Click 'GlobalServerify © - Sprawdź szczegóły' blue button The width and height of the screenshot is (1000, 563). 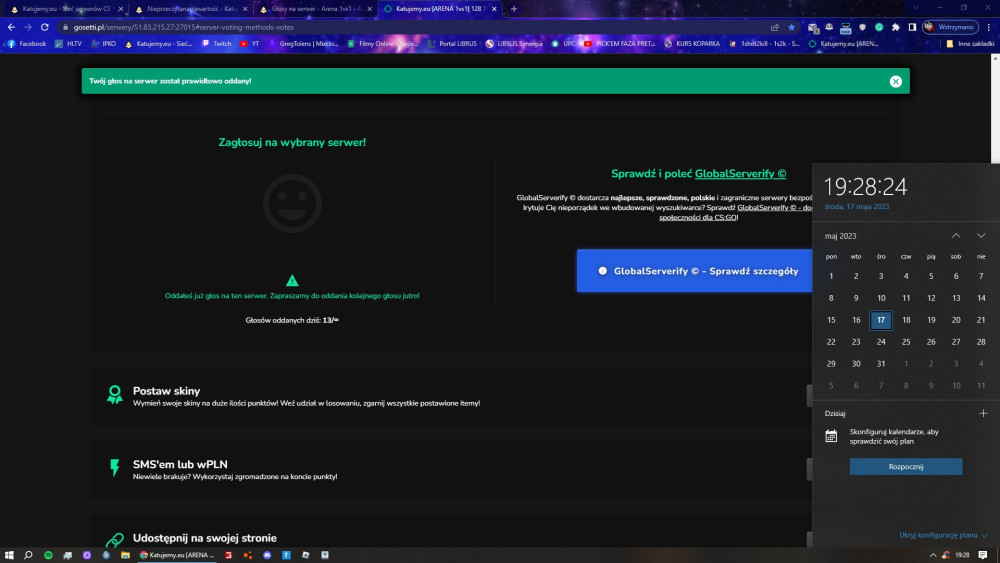pos(695,271)
